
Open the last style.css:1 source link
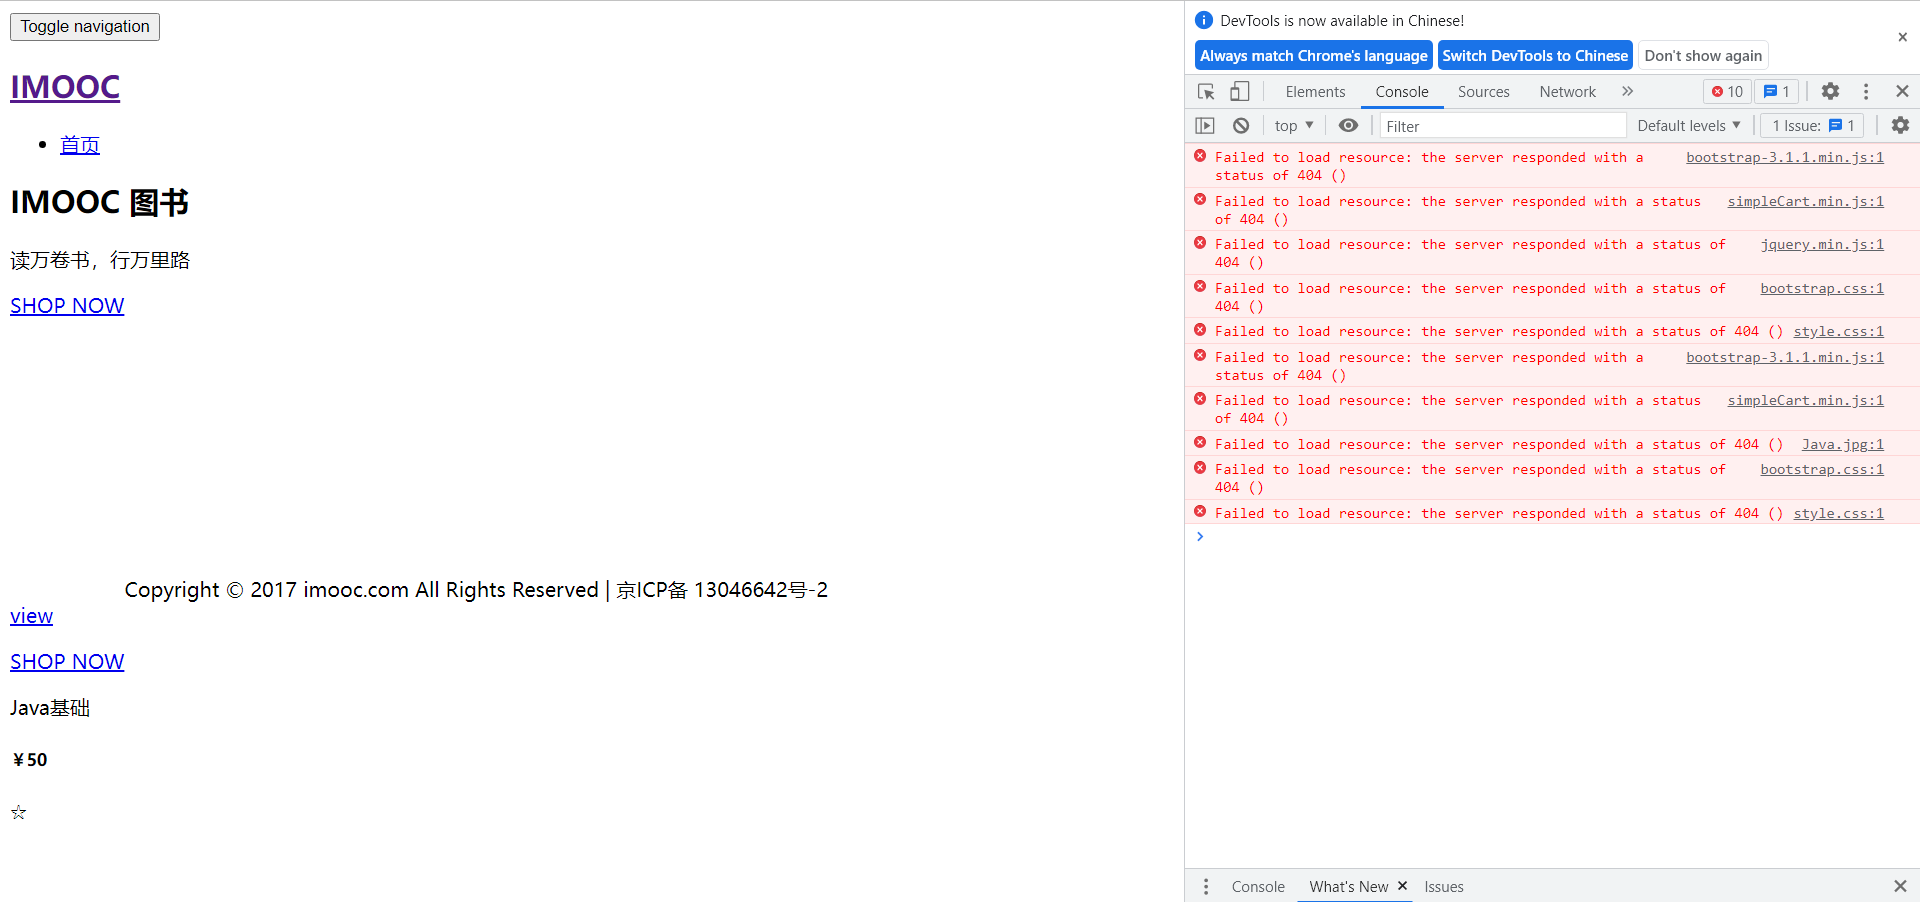(x=1838, y=513)
